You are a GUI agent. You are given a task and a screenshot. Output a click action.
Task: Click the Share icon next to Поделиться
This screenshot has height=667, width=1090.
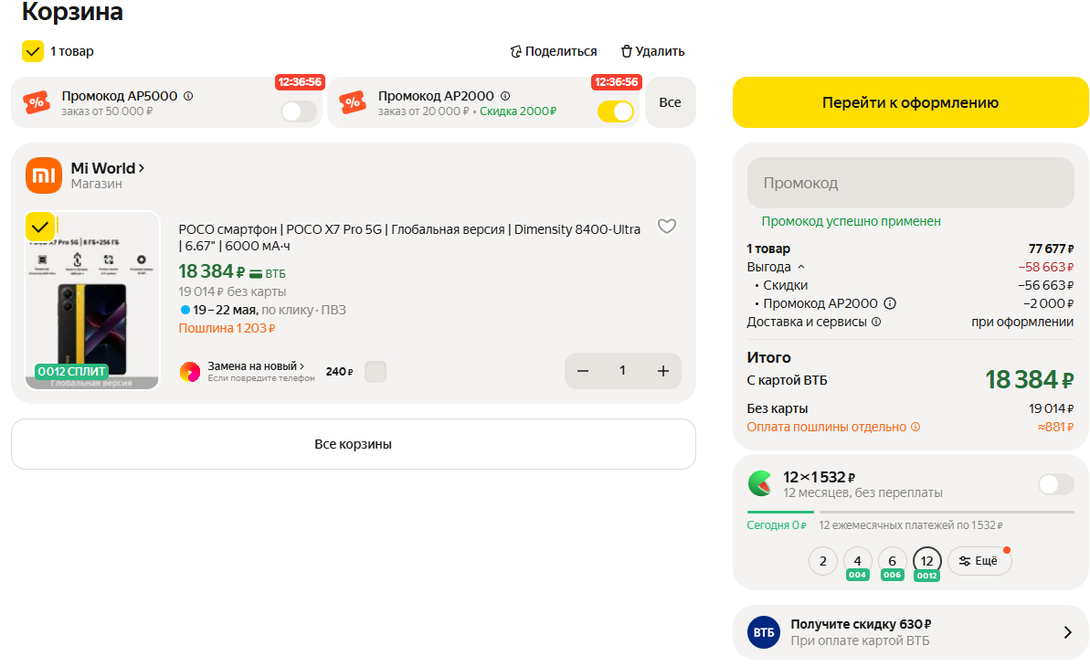tap(516, 51)
